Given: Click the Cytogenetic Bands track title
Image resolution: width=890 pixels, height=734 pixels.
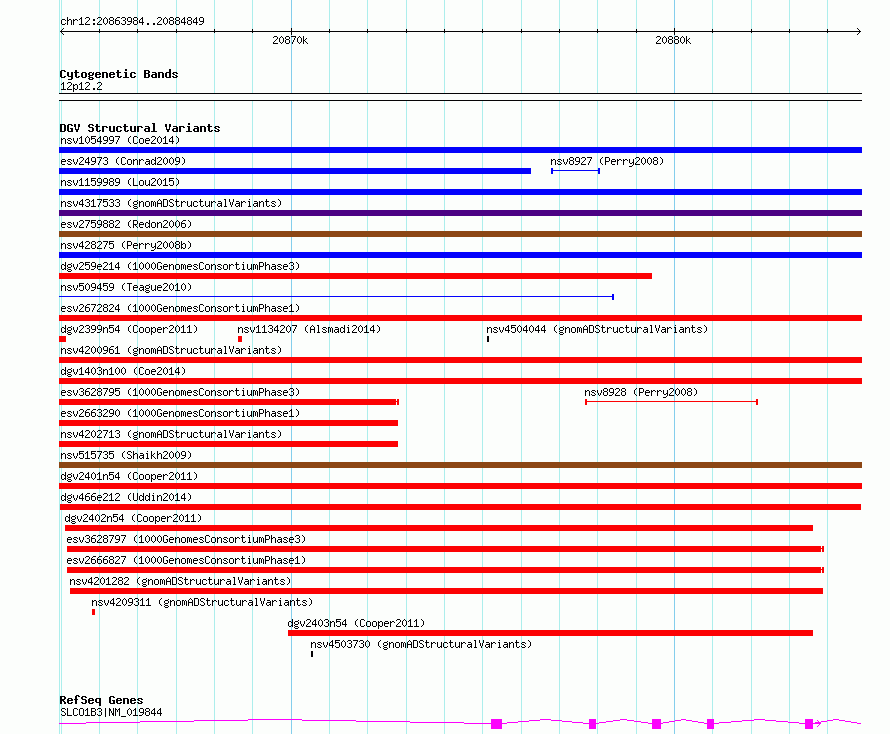Looking at the screenshot, I should point(119,74).
